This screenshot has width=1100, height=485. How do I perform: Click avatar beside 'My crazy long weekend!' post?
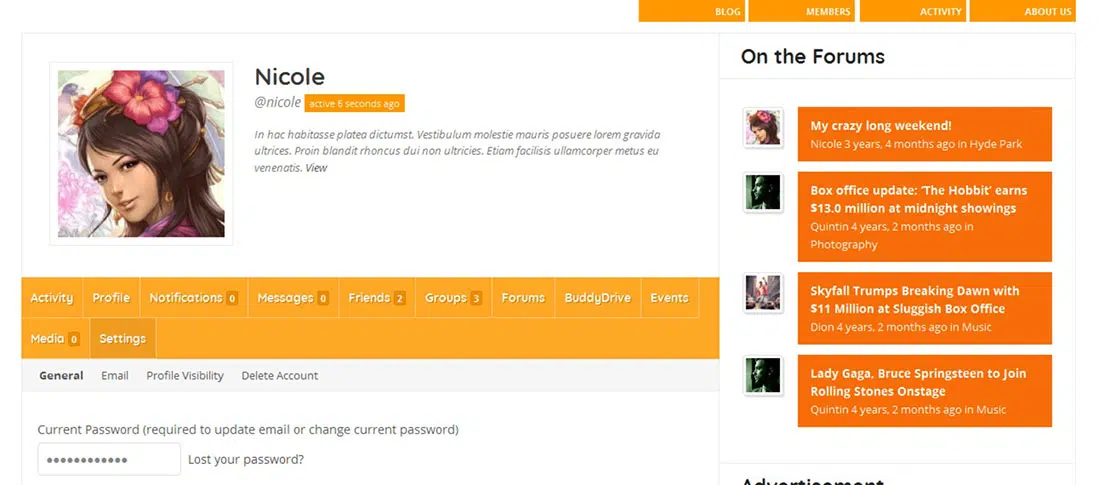pyautogui.click(x=763, y=129)
